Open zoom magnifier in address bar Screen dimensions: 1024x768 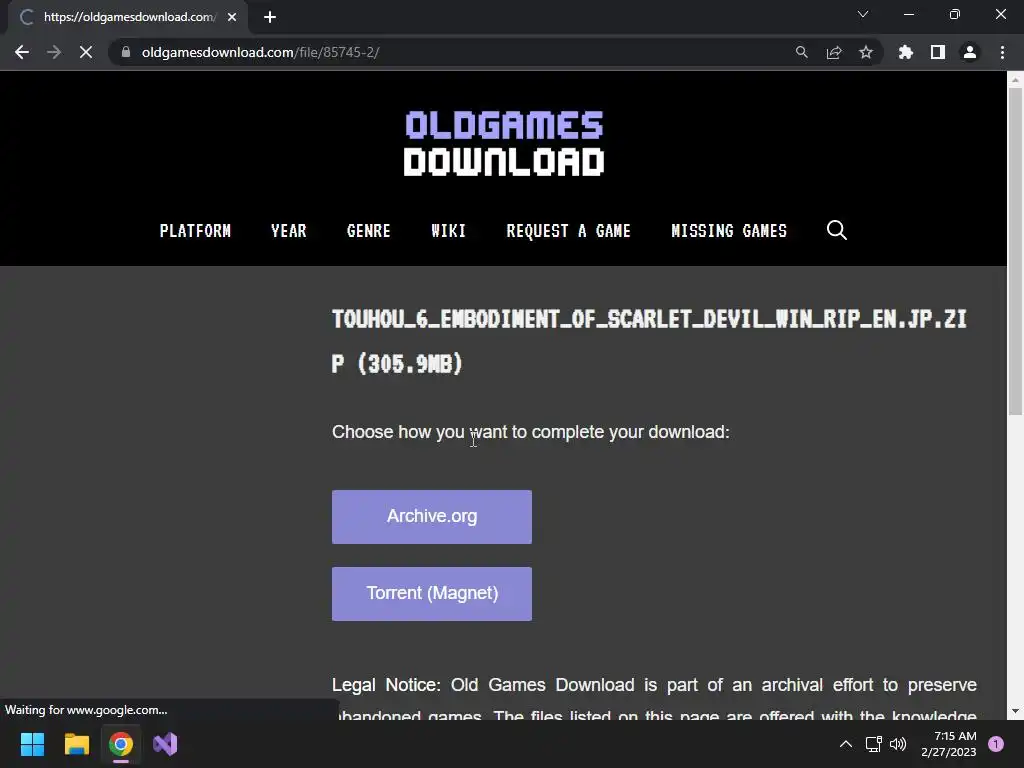coord(801,52)
